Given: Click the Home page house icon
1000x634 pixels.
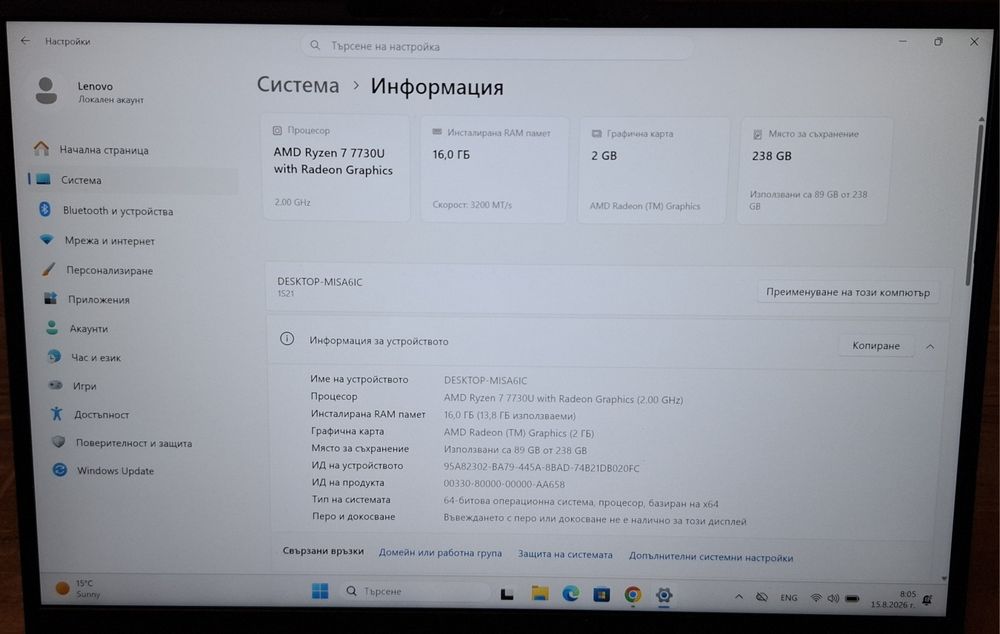Looking at the screenshot, I should 41,149.
